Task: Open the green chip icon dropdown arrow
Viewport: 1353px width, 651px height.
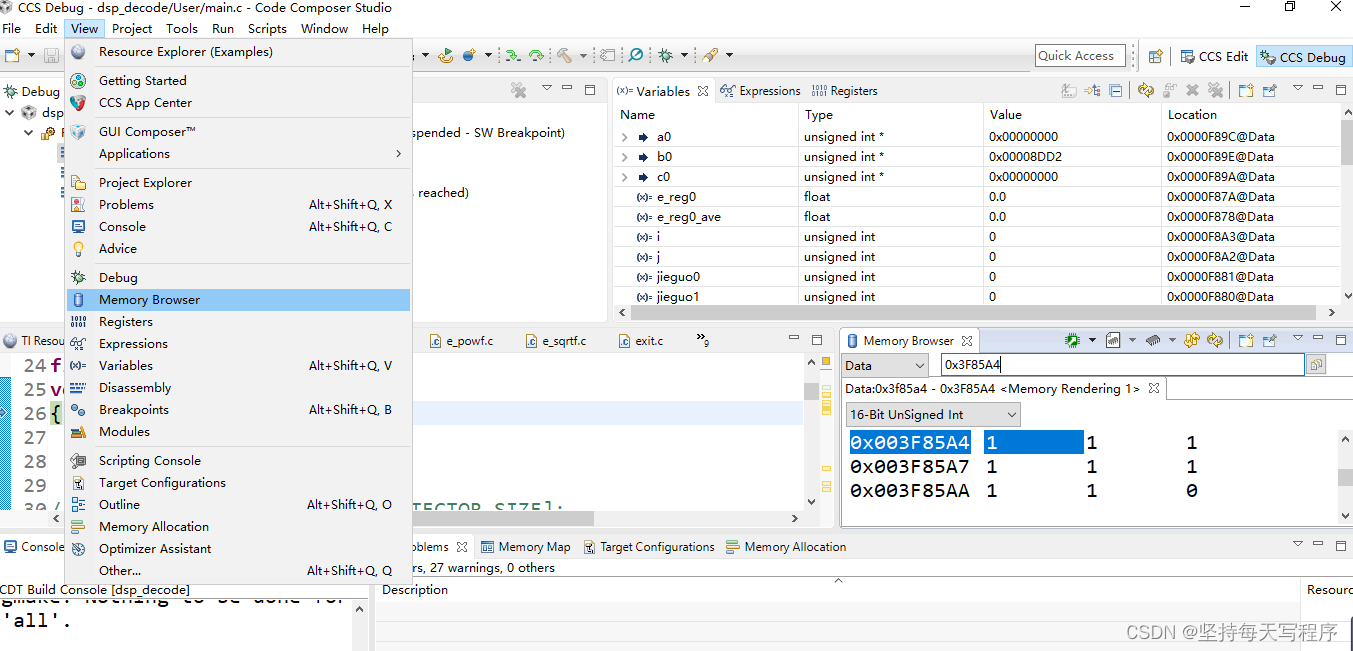Action: 1092,340
